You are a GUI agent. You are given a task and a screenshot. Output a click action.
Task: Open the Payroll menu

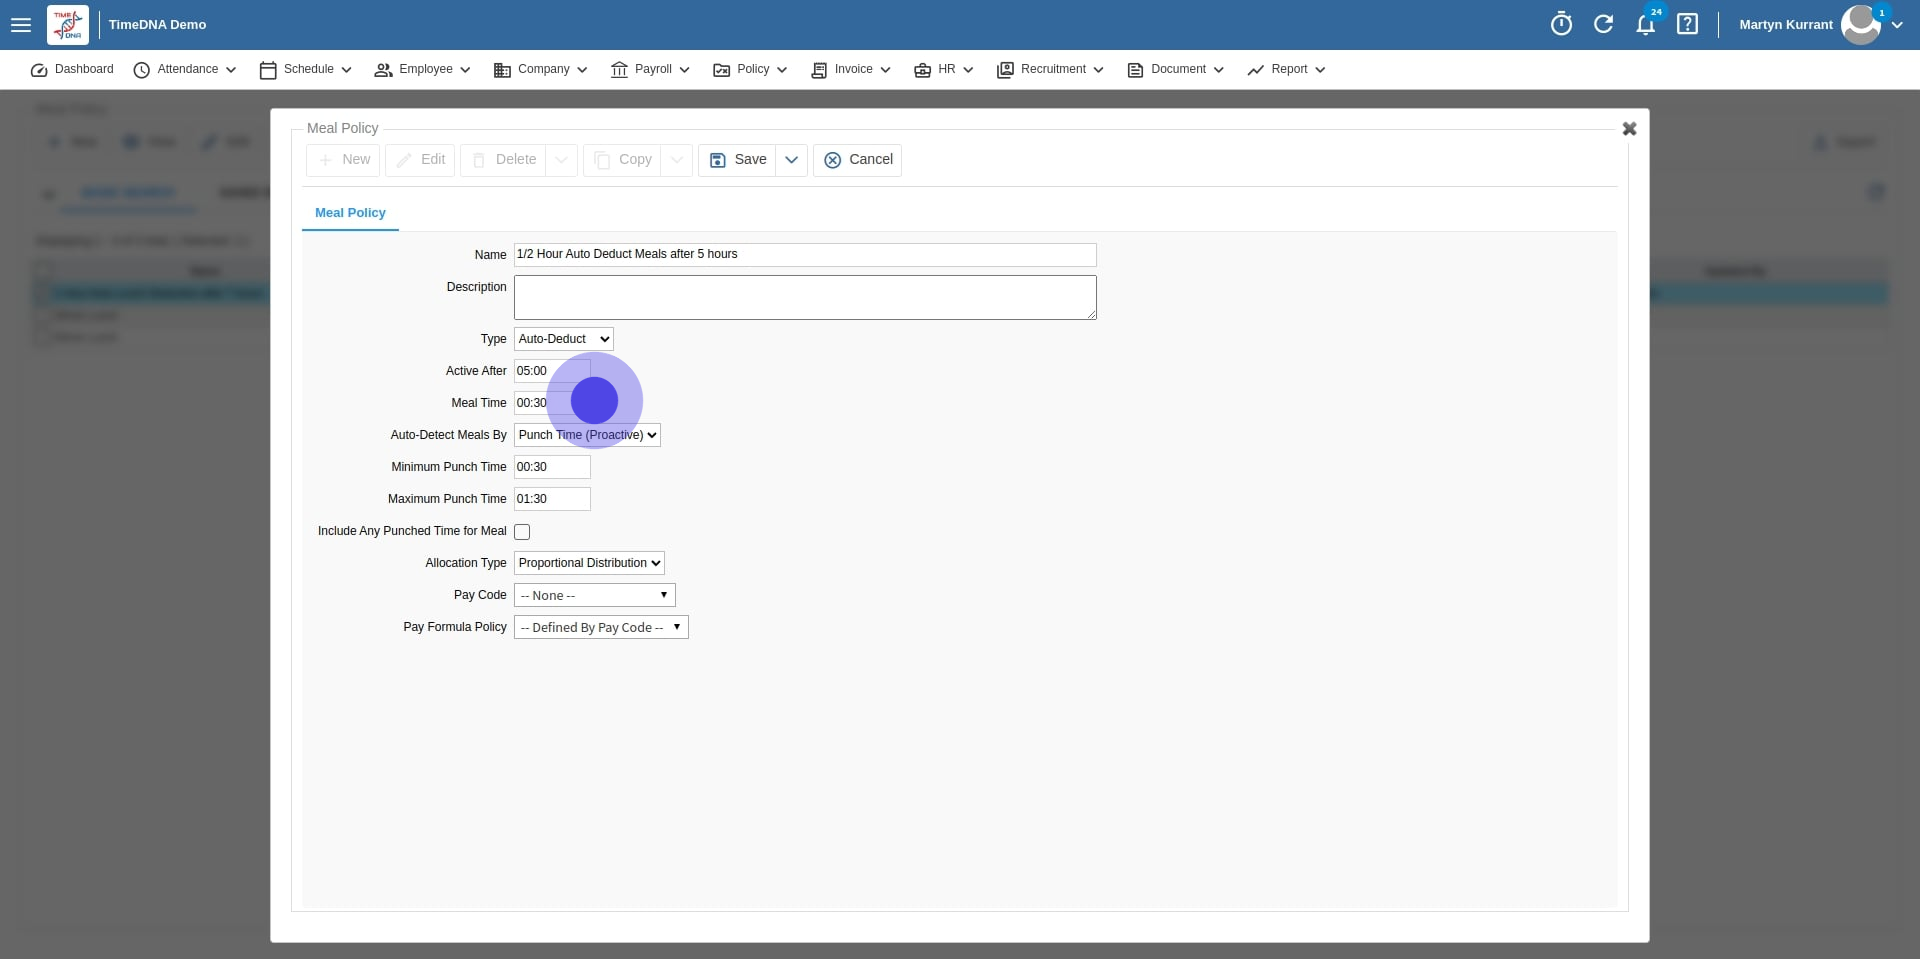(x=650, y=69)
